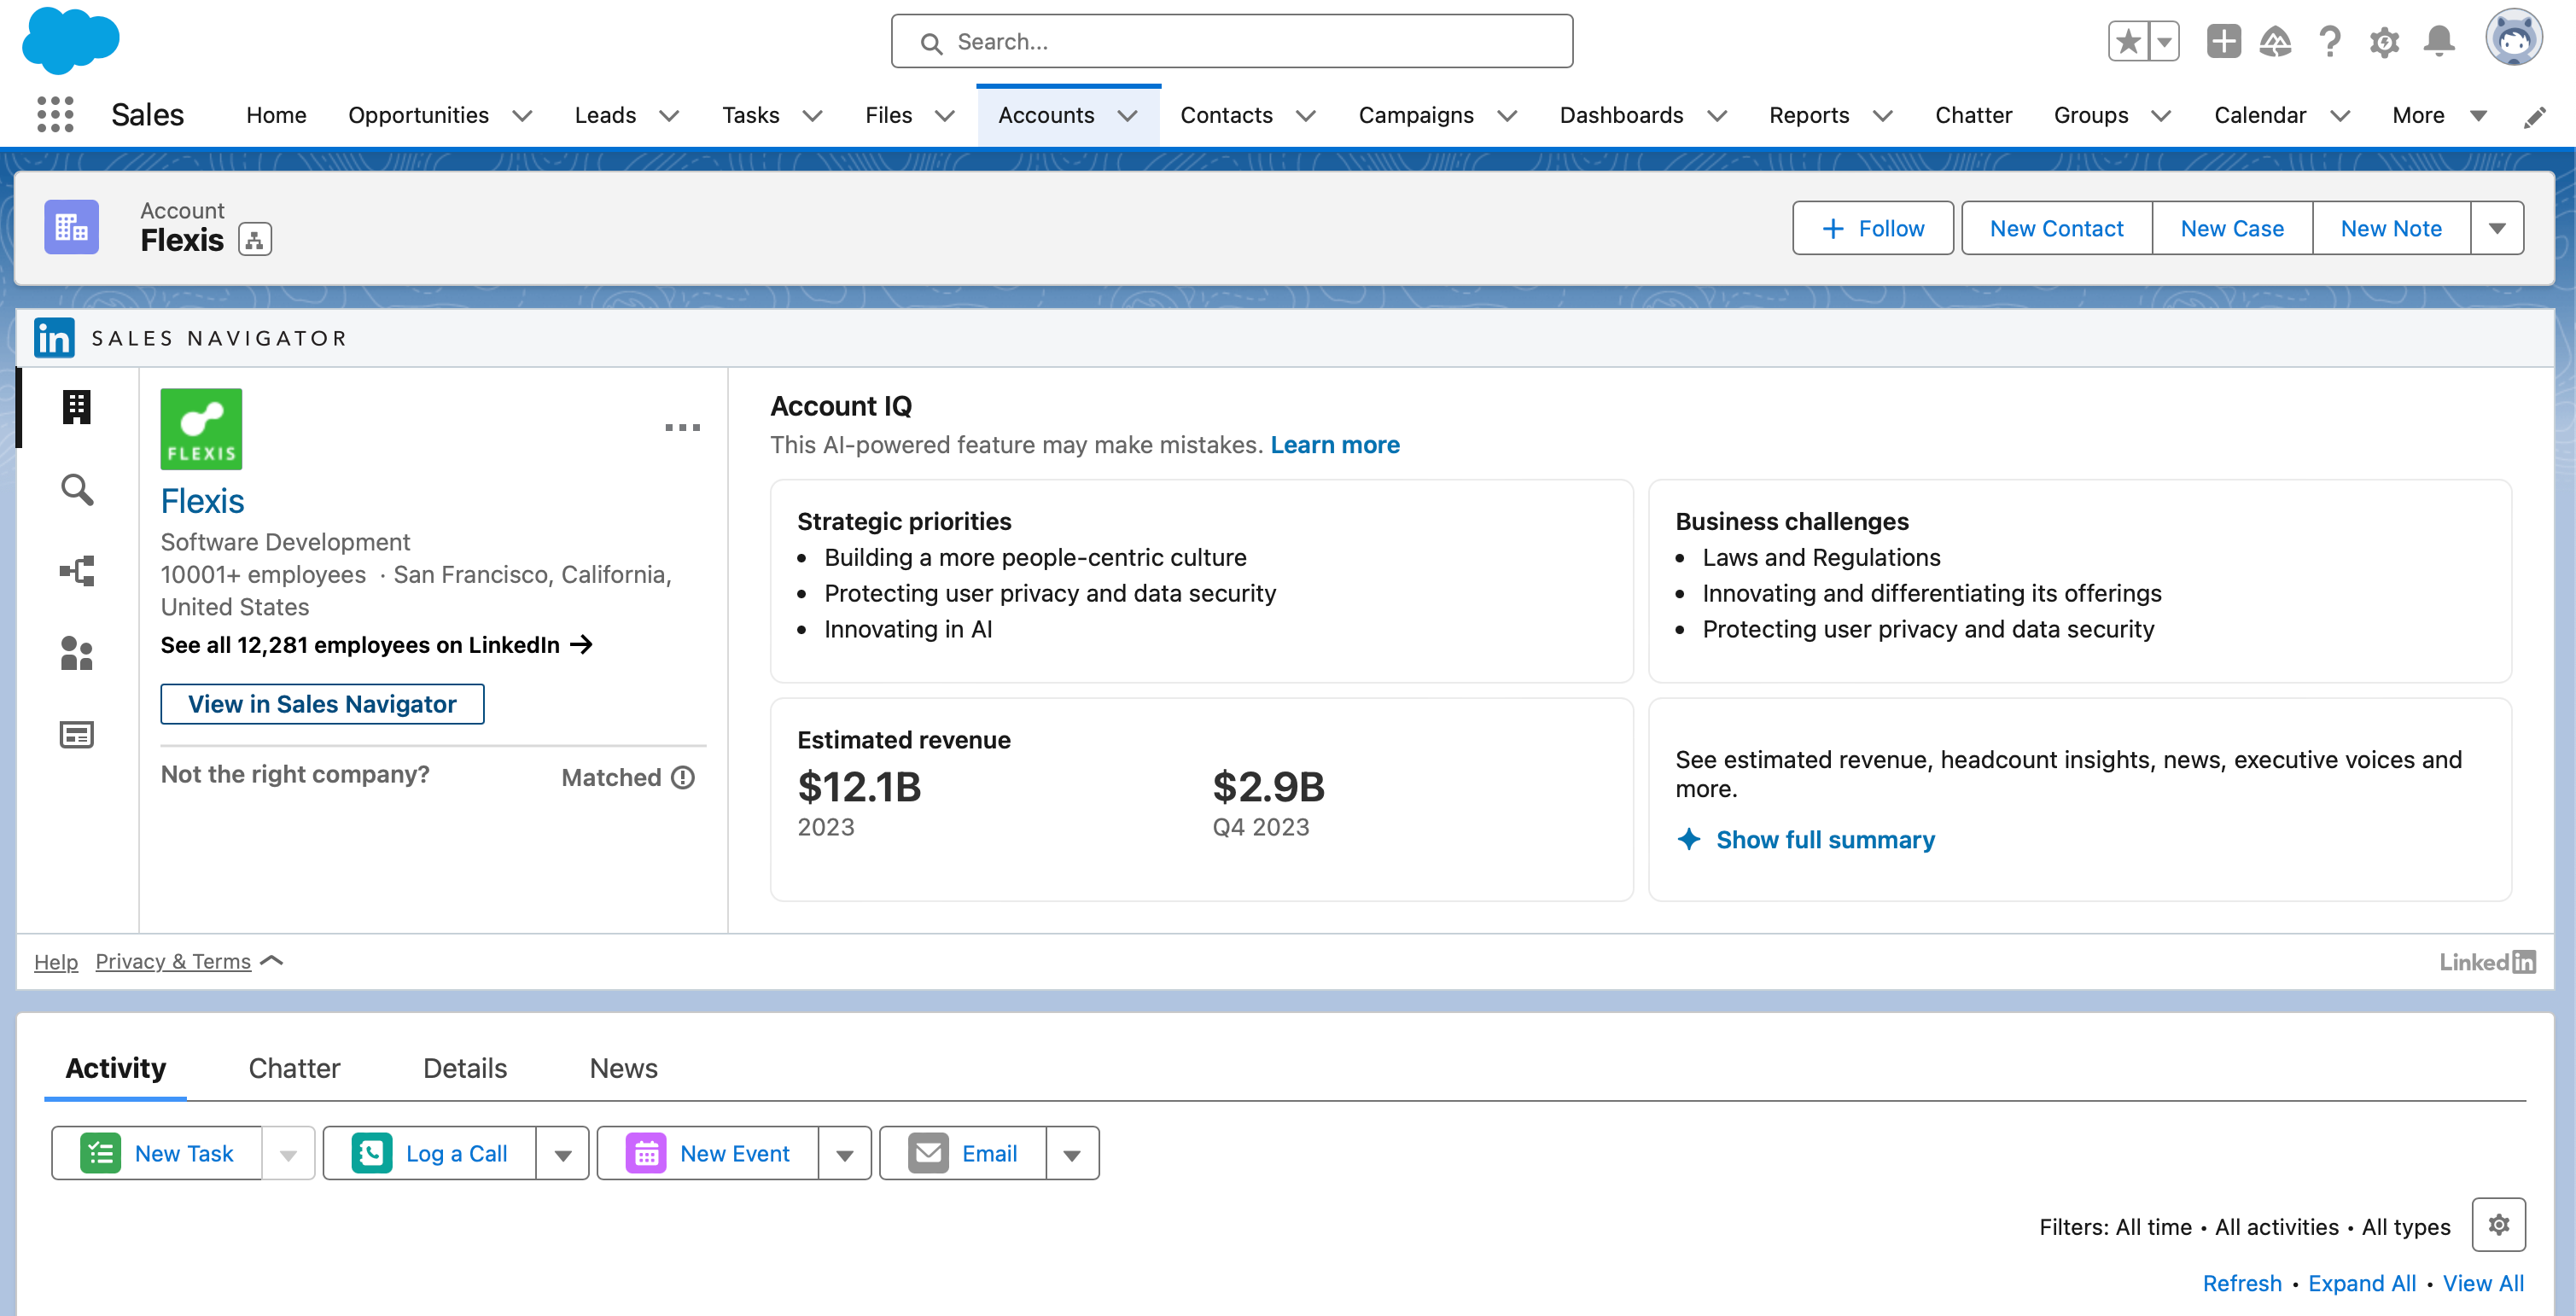
Task: Click the New Contact button
Action: tap(2056, 228)
